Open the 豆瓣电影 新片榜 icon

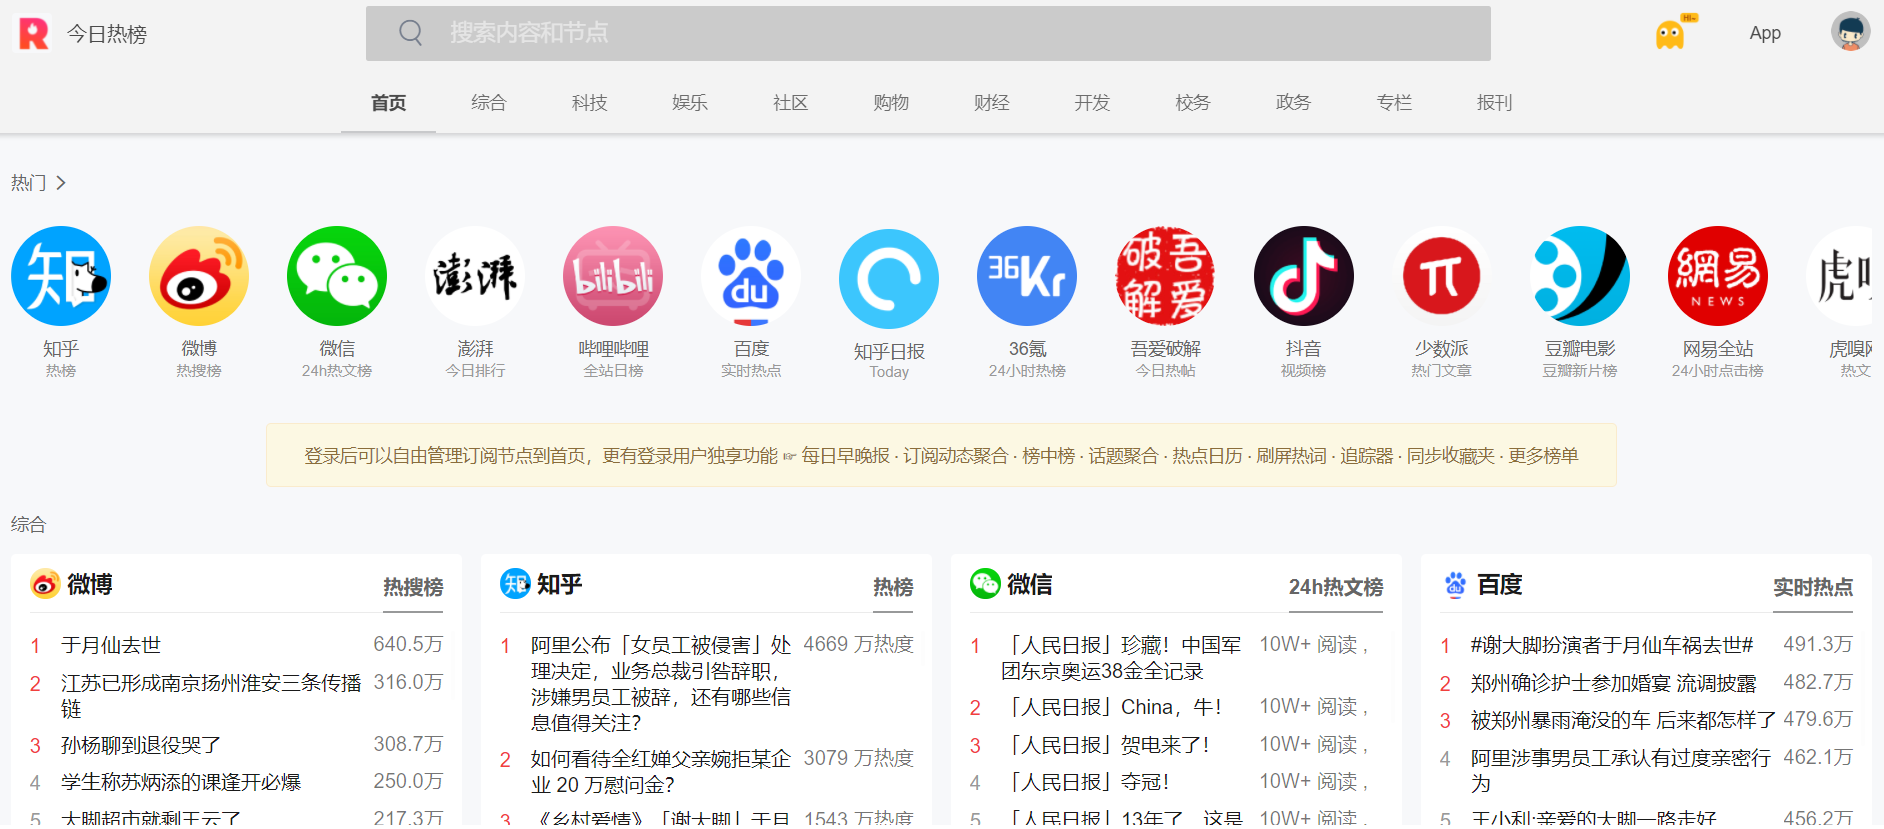1580,276
